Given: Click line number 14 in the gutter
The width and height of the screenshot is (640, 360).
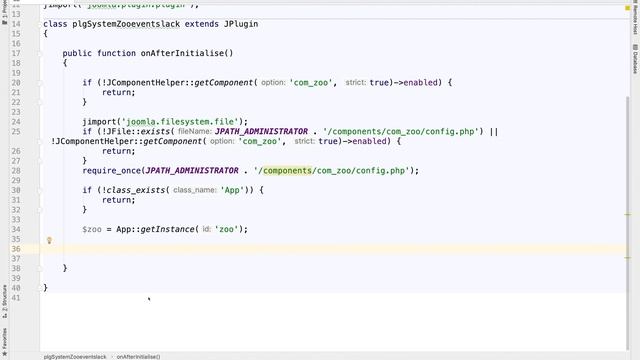Looking at the screenshot, I should [x=16, y=24].
